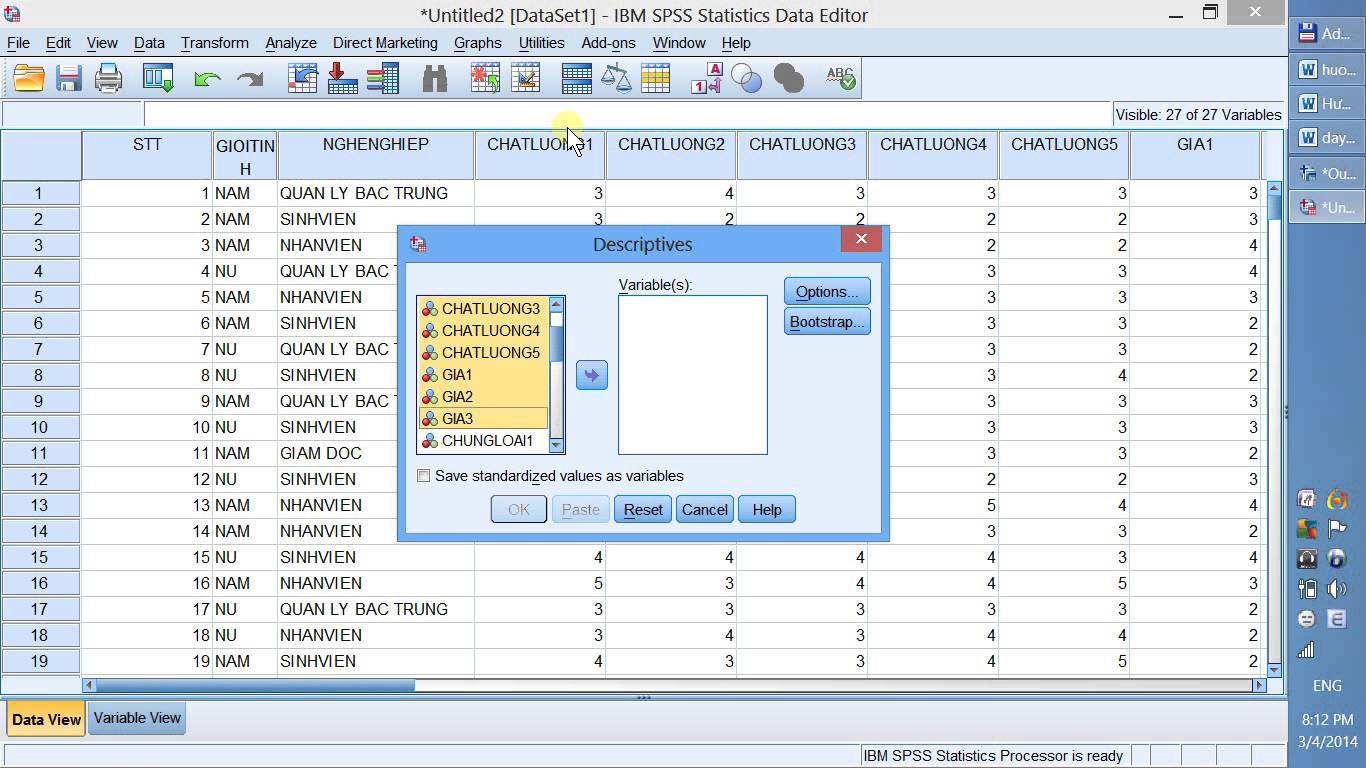The width and height of the screenshot is (1366, 768).
Task: Click the Options... button in Descriptives
Action: point(827,291)
